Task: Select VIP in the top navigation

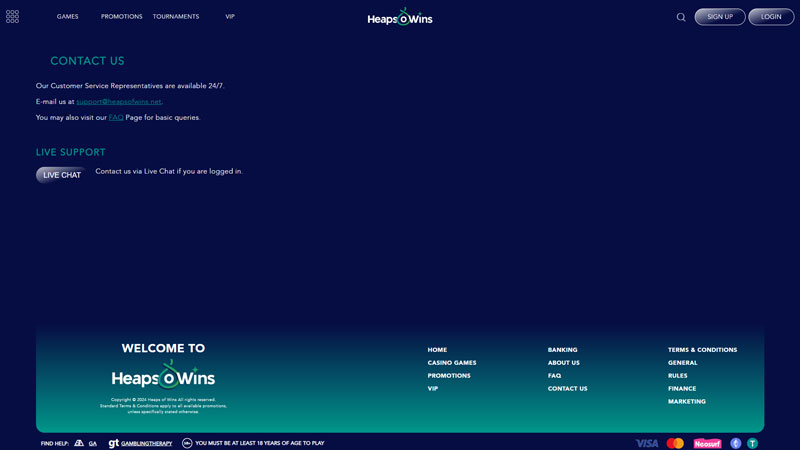Action: [230, 17]
